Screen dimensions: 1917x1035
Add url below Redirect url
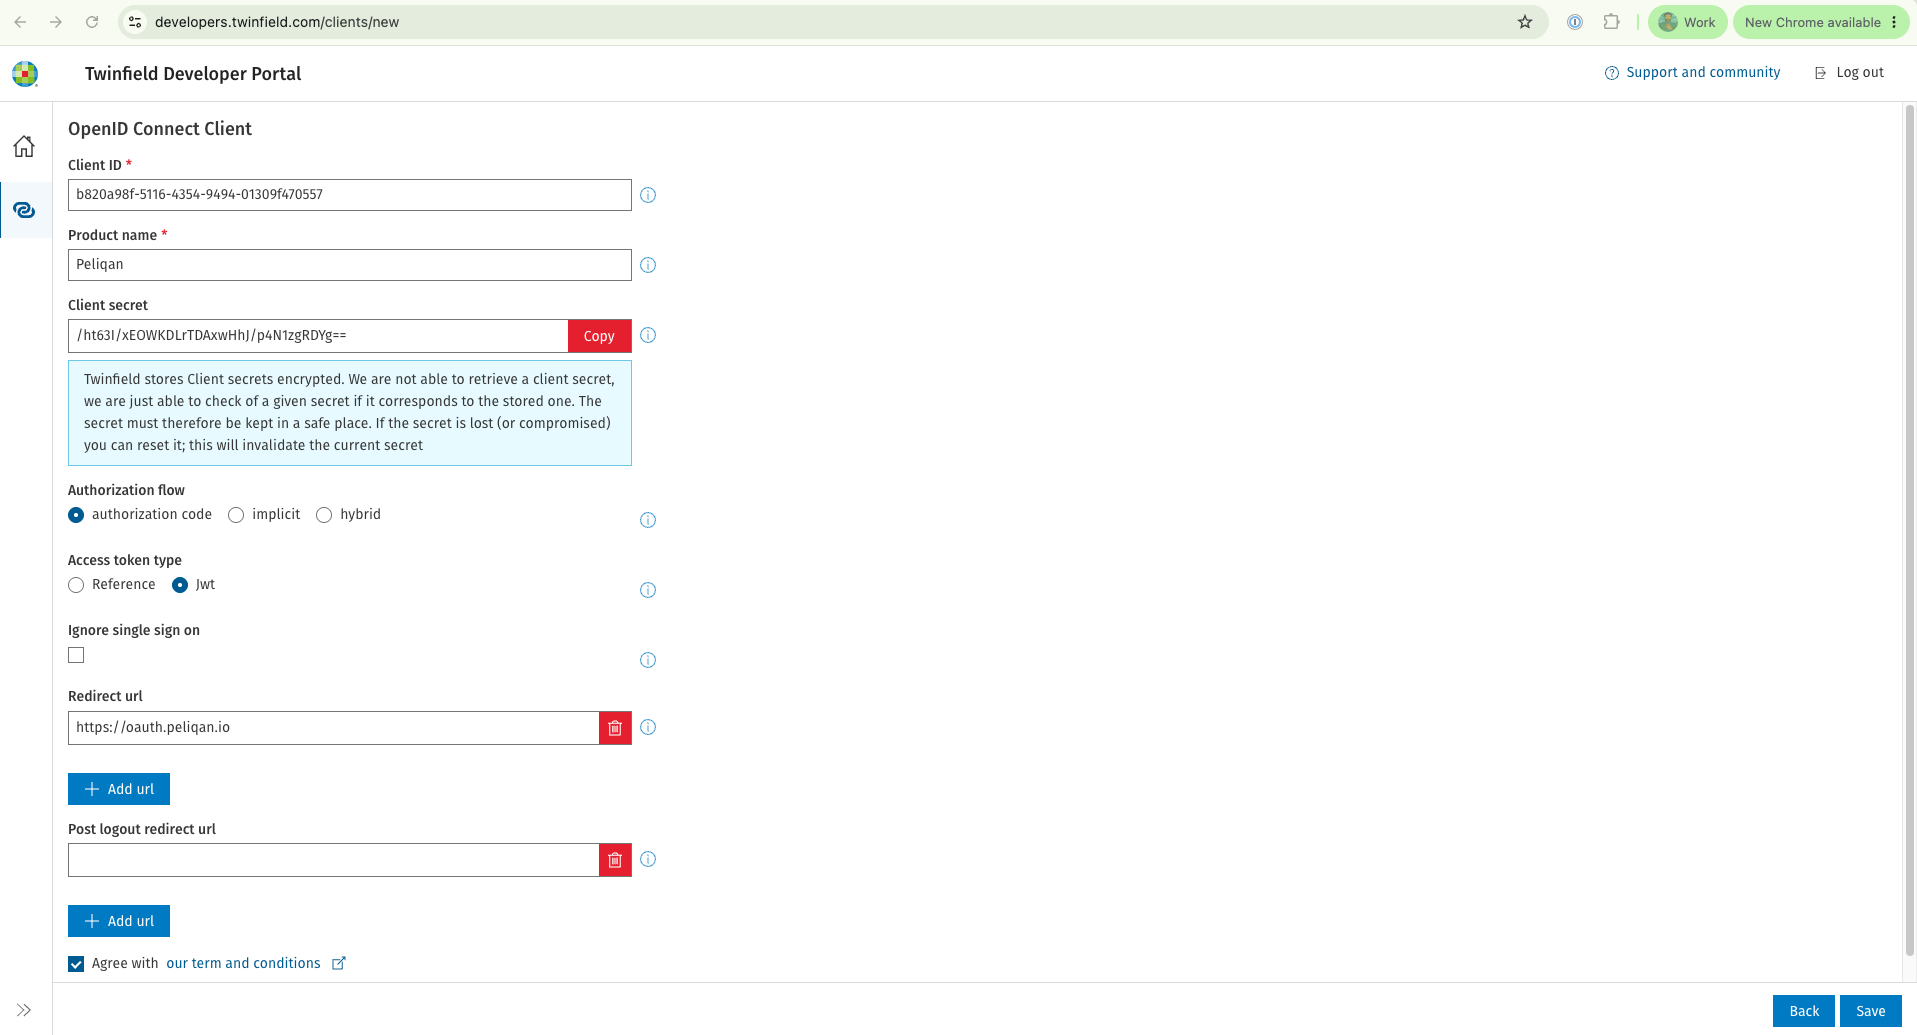[119, 789]
